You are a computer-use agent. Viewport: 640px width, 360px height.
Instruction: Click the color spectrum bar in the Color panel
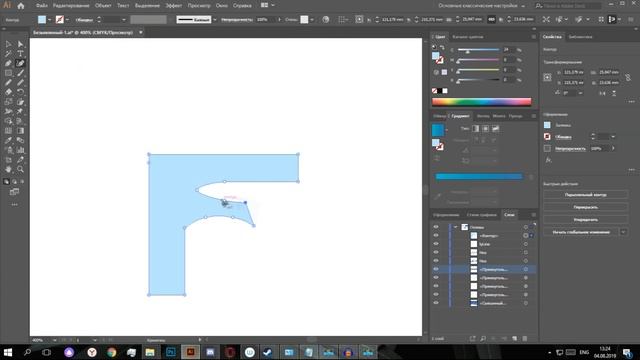(482, 102)
